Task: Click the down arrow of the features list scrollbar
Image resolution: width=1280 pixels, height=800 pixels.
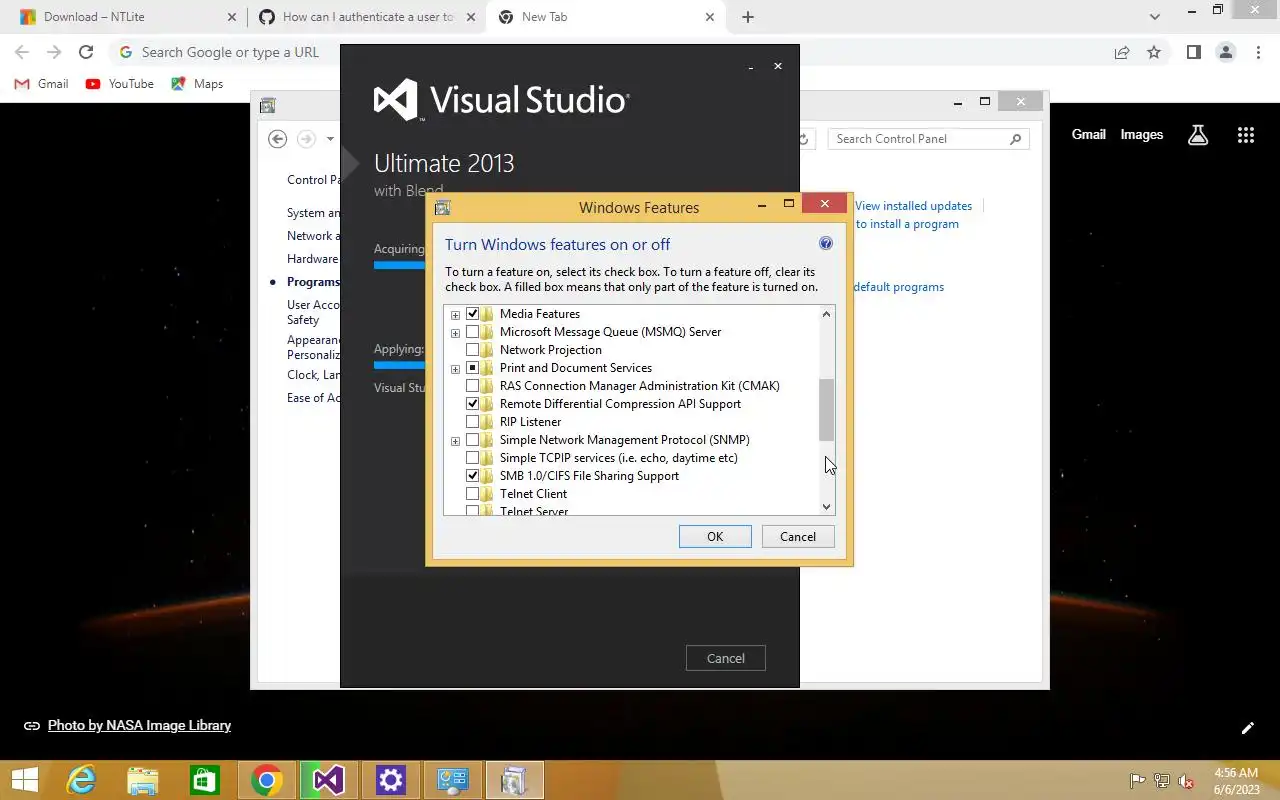Action: pyautogui.click(x=826, y=507)
